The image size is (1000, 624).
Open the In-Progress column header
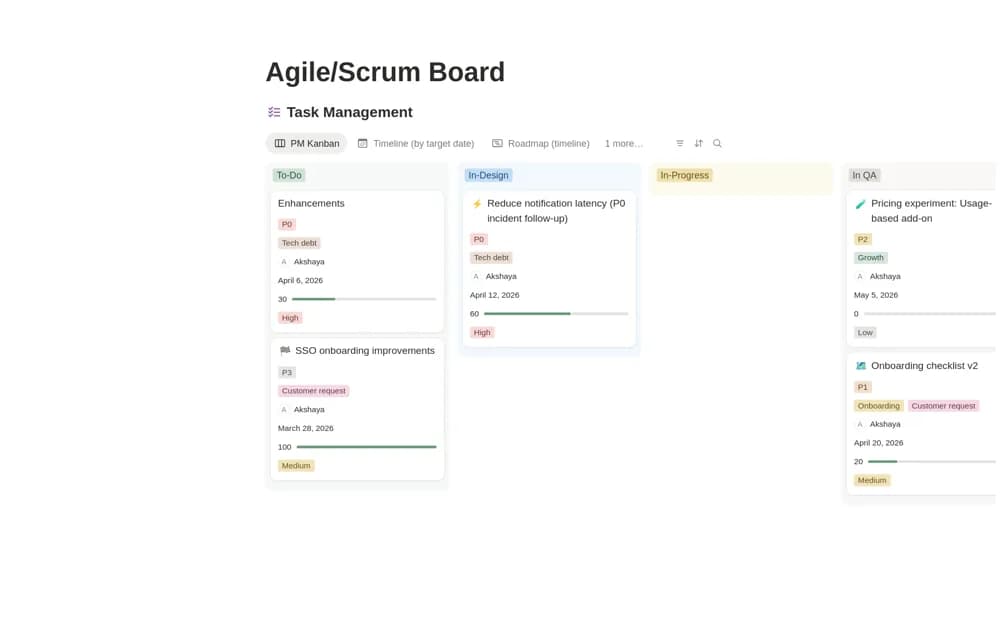click(x=684, y=175)
